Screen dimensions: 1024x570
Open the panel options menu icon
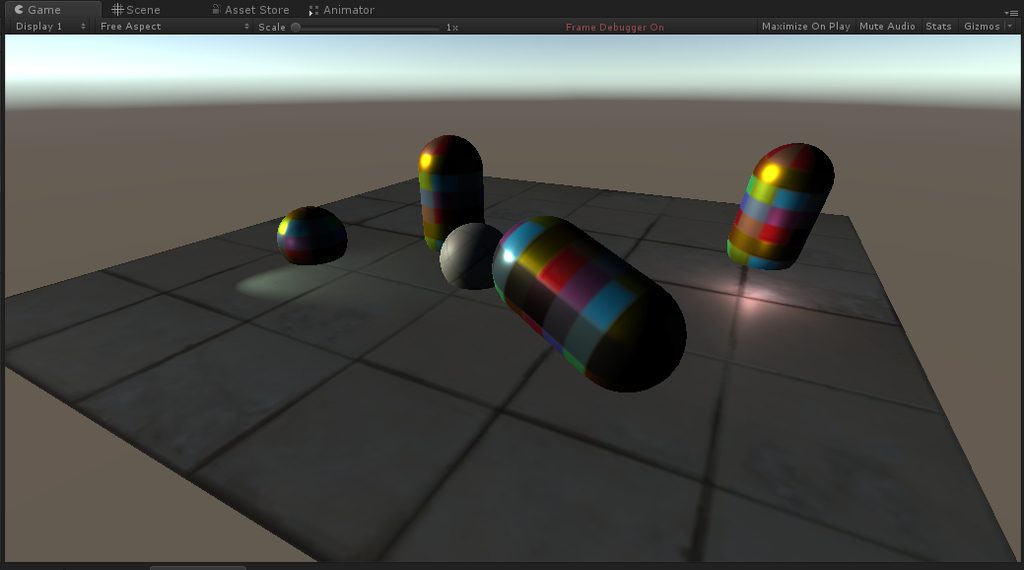(x=1011, y=12)
